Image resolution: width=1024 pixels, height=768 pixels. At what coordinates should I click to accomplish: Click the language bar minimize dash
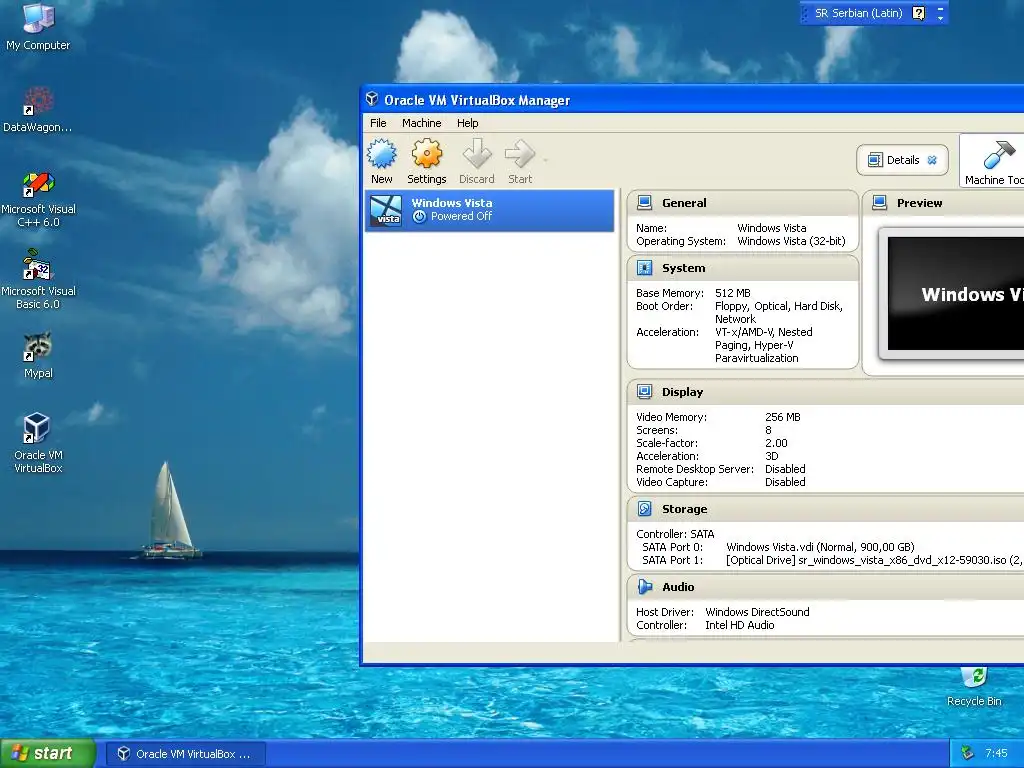point(940,8)
